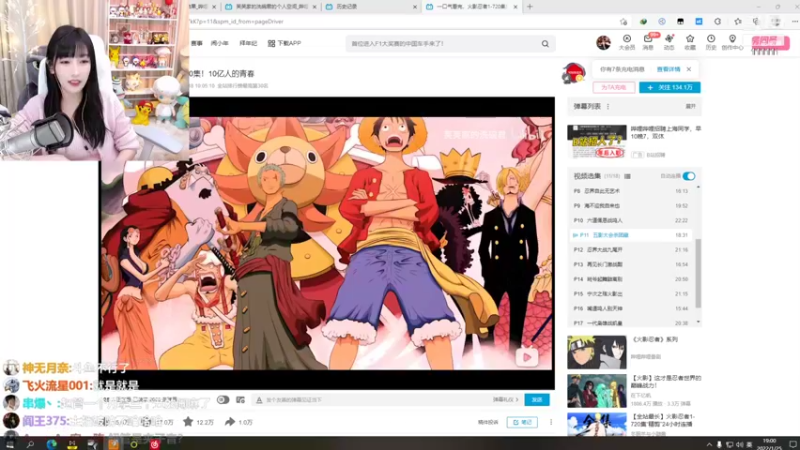This screenshot has width=800, height=450.
Task: Click the blue 发送 send button
Action: pos(537,399)
